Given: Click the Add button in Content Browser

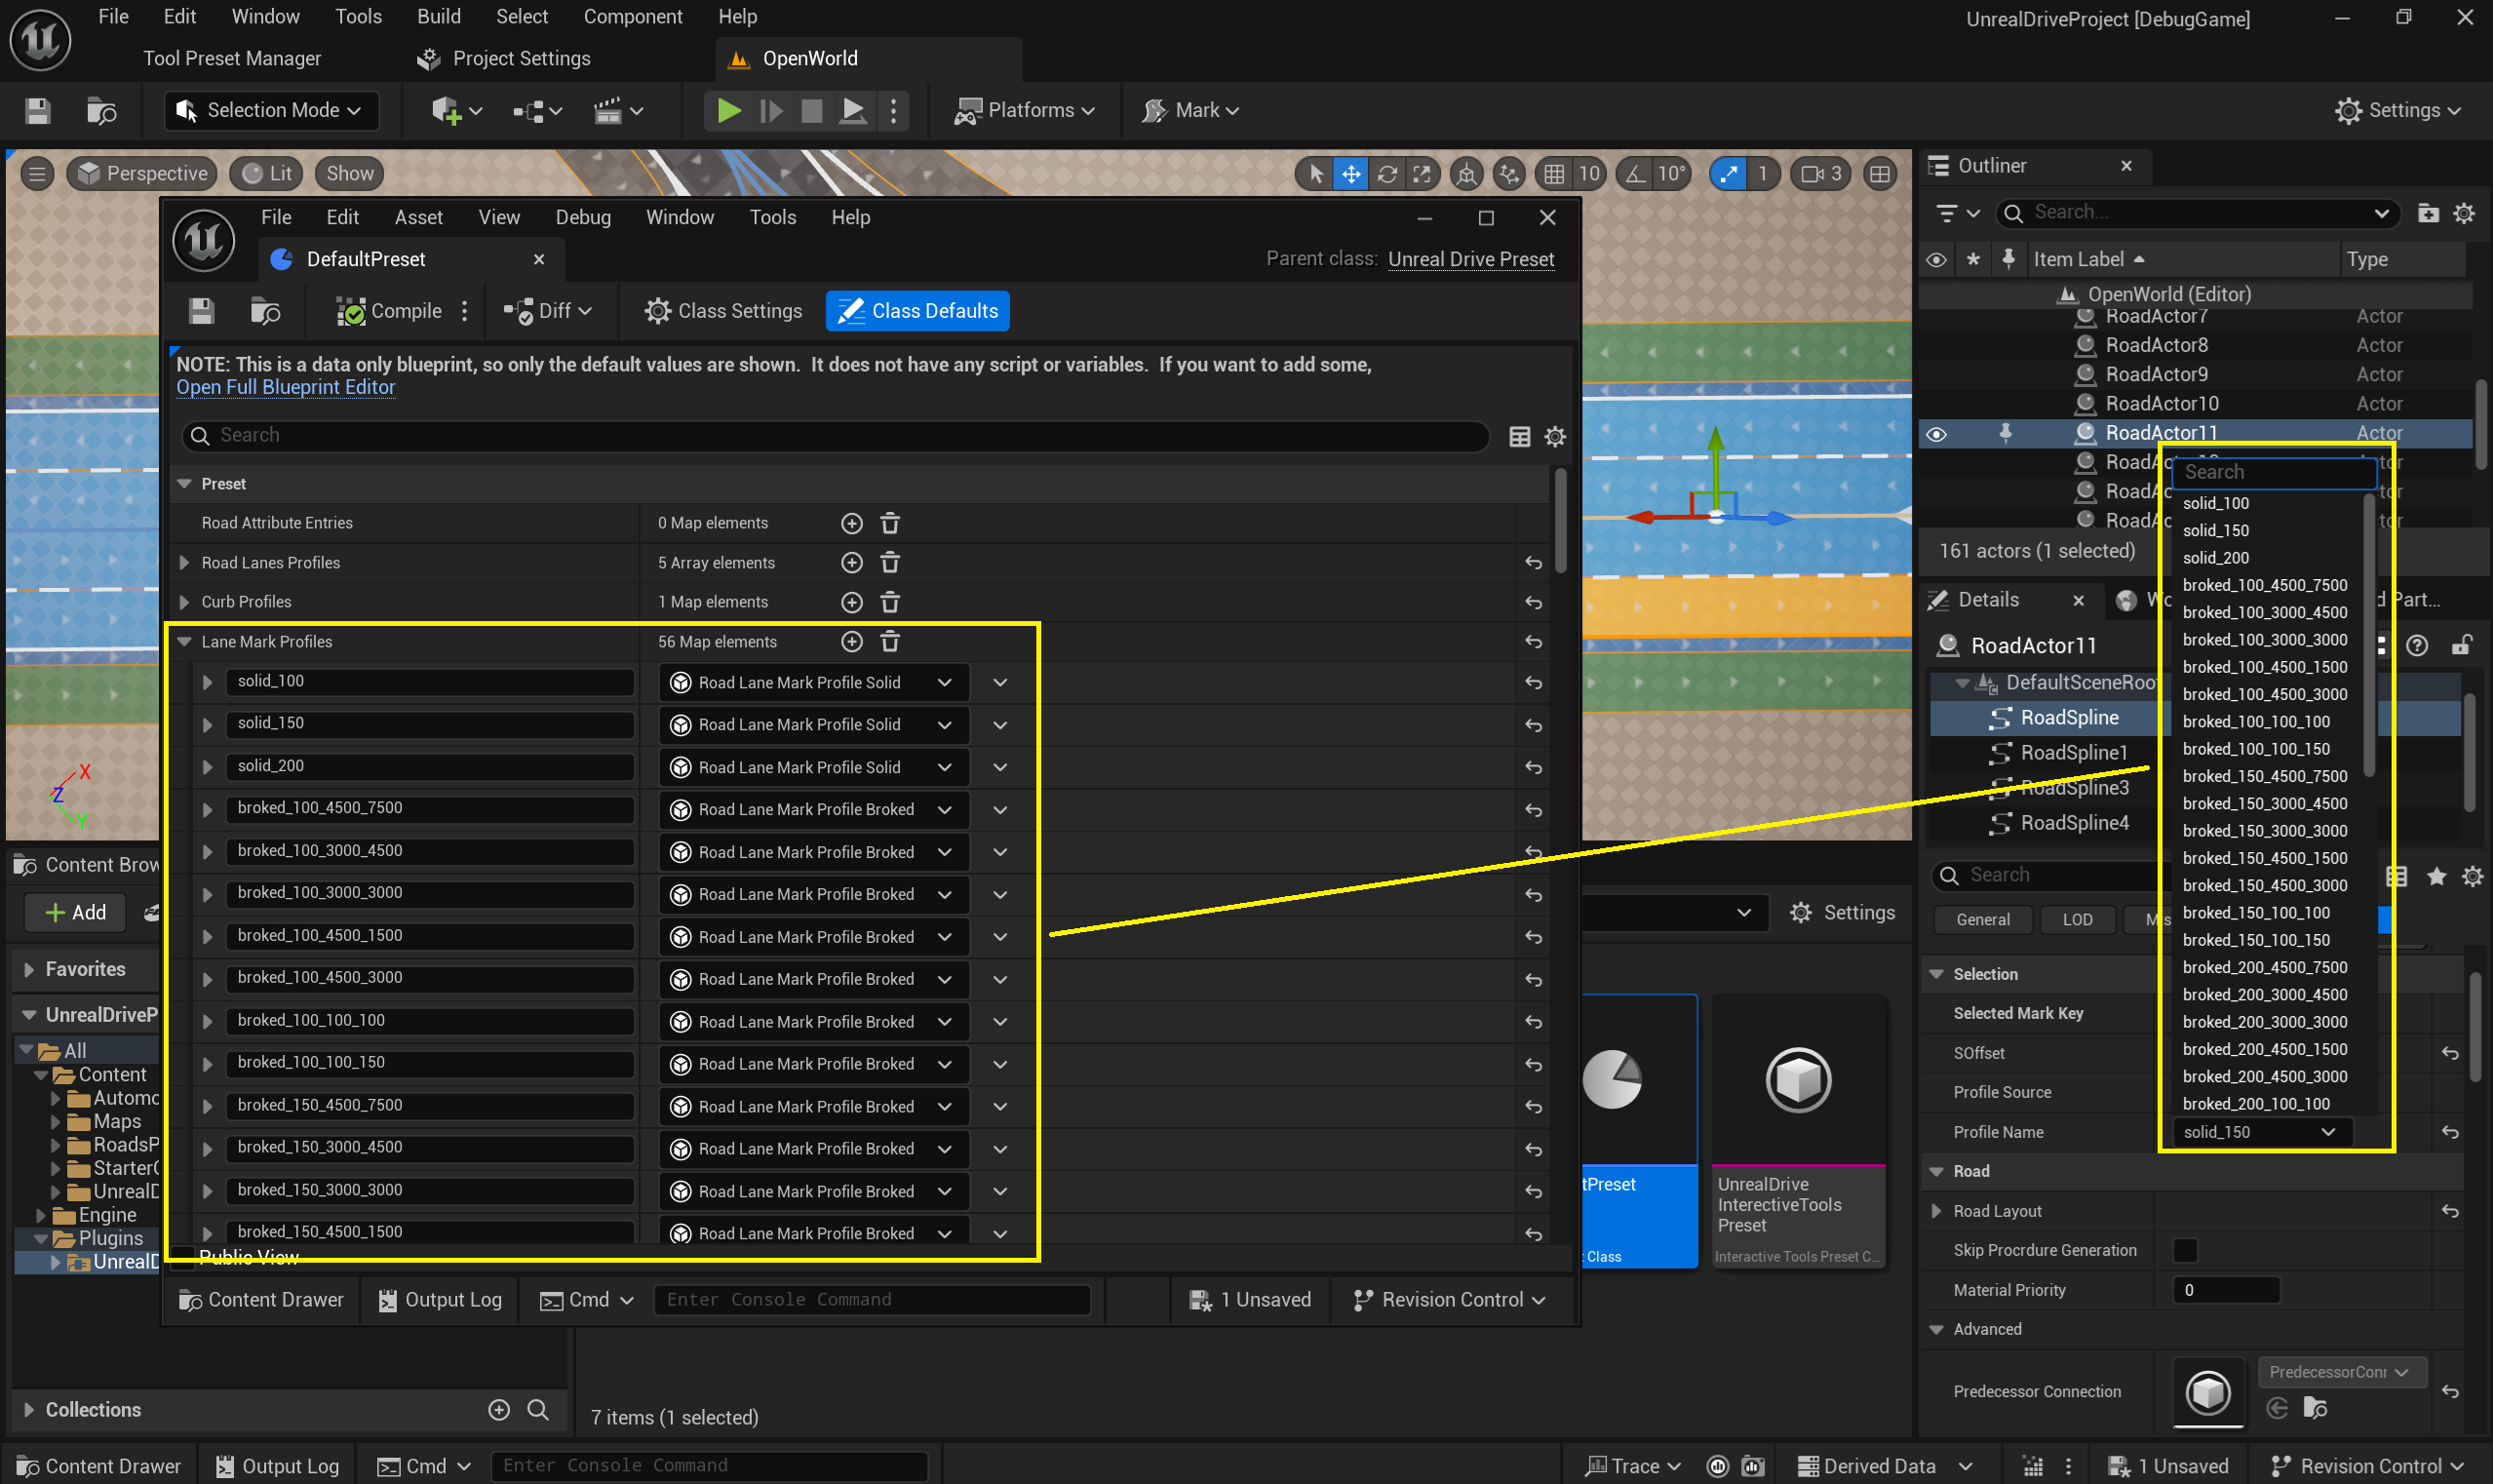Looking at the screenshot, I should (x=76, y=912).
